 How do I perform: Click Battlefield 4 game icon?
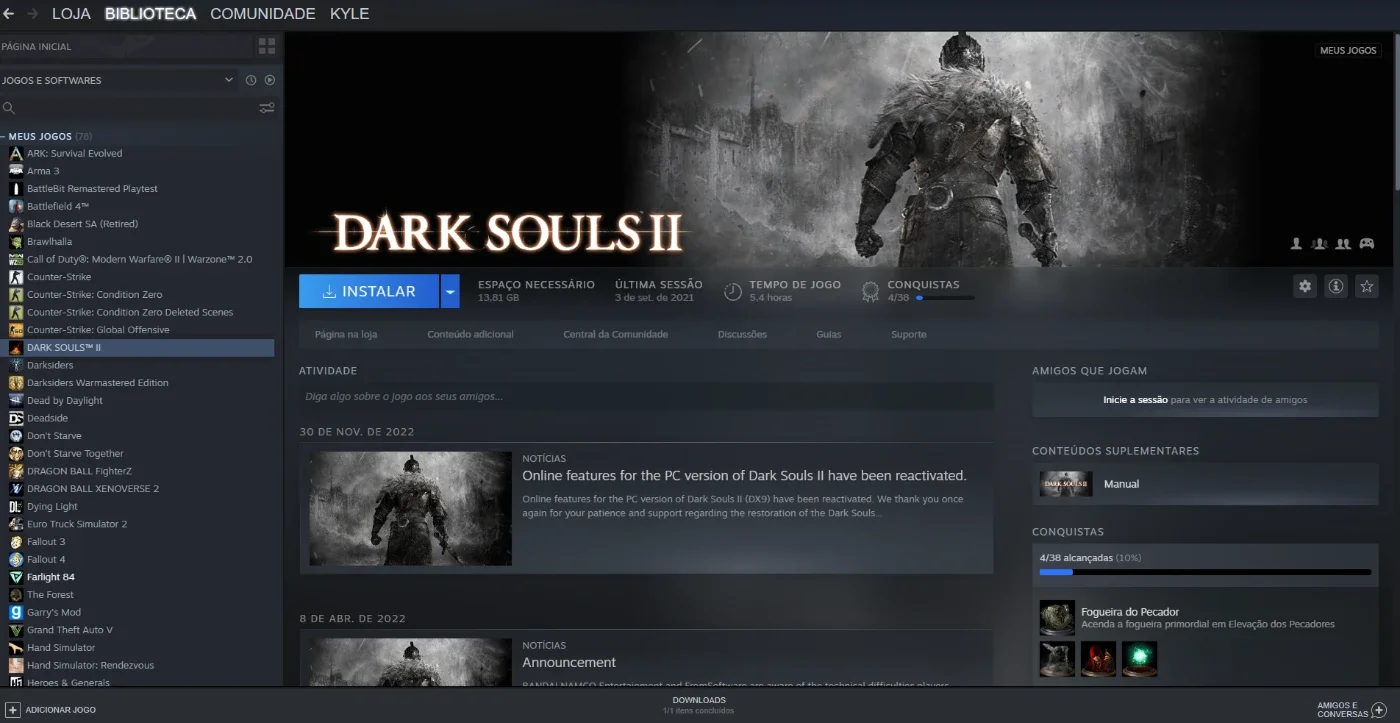pos(16,206)
